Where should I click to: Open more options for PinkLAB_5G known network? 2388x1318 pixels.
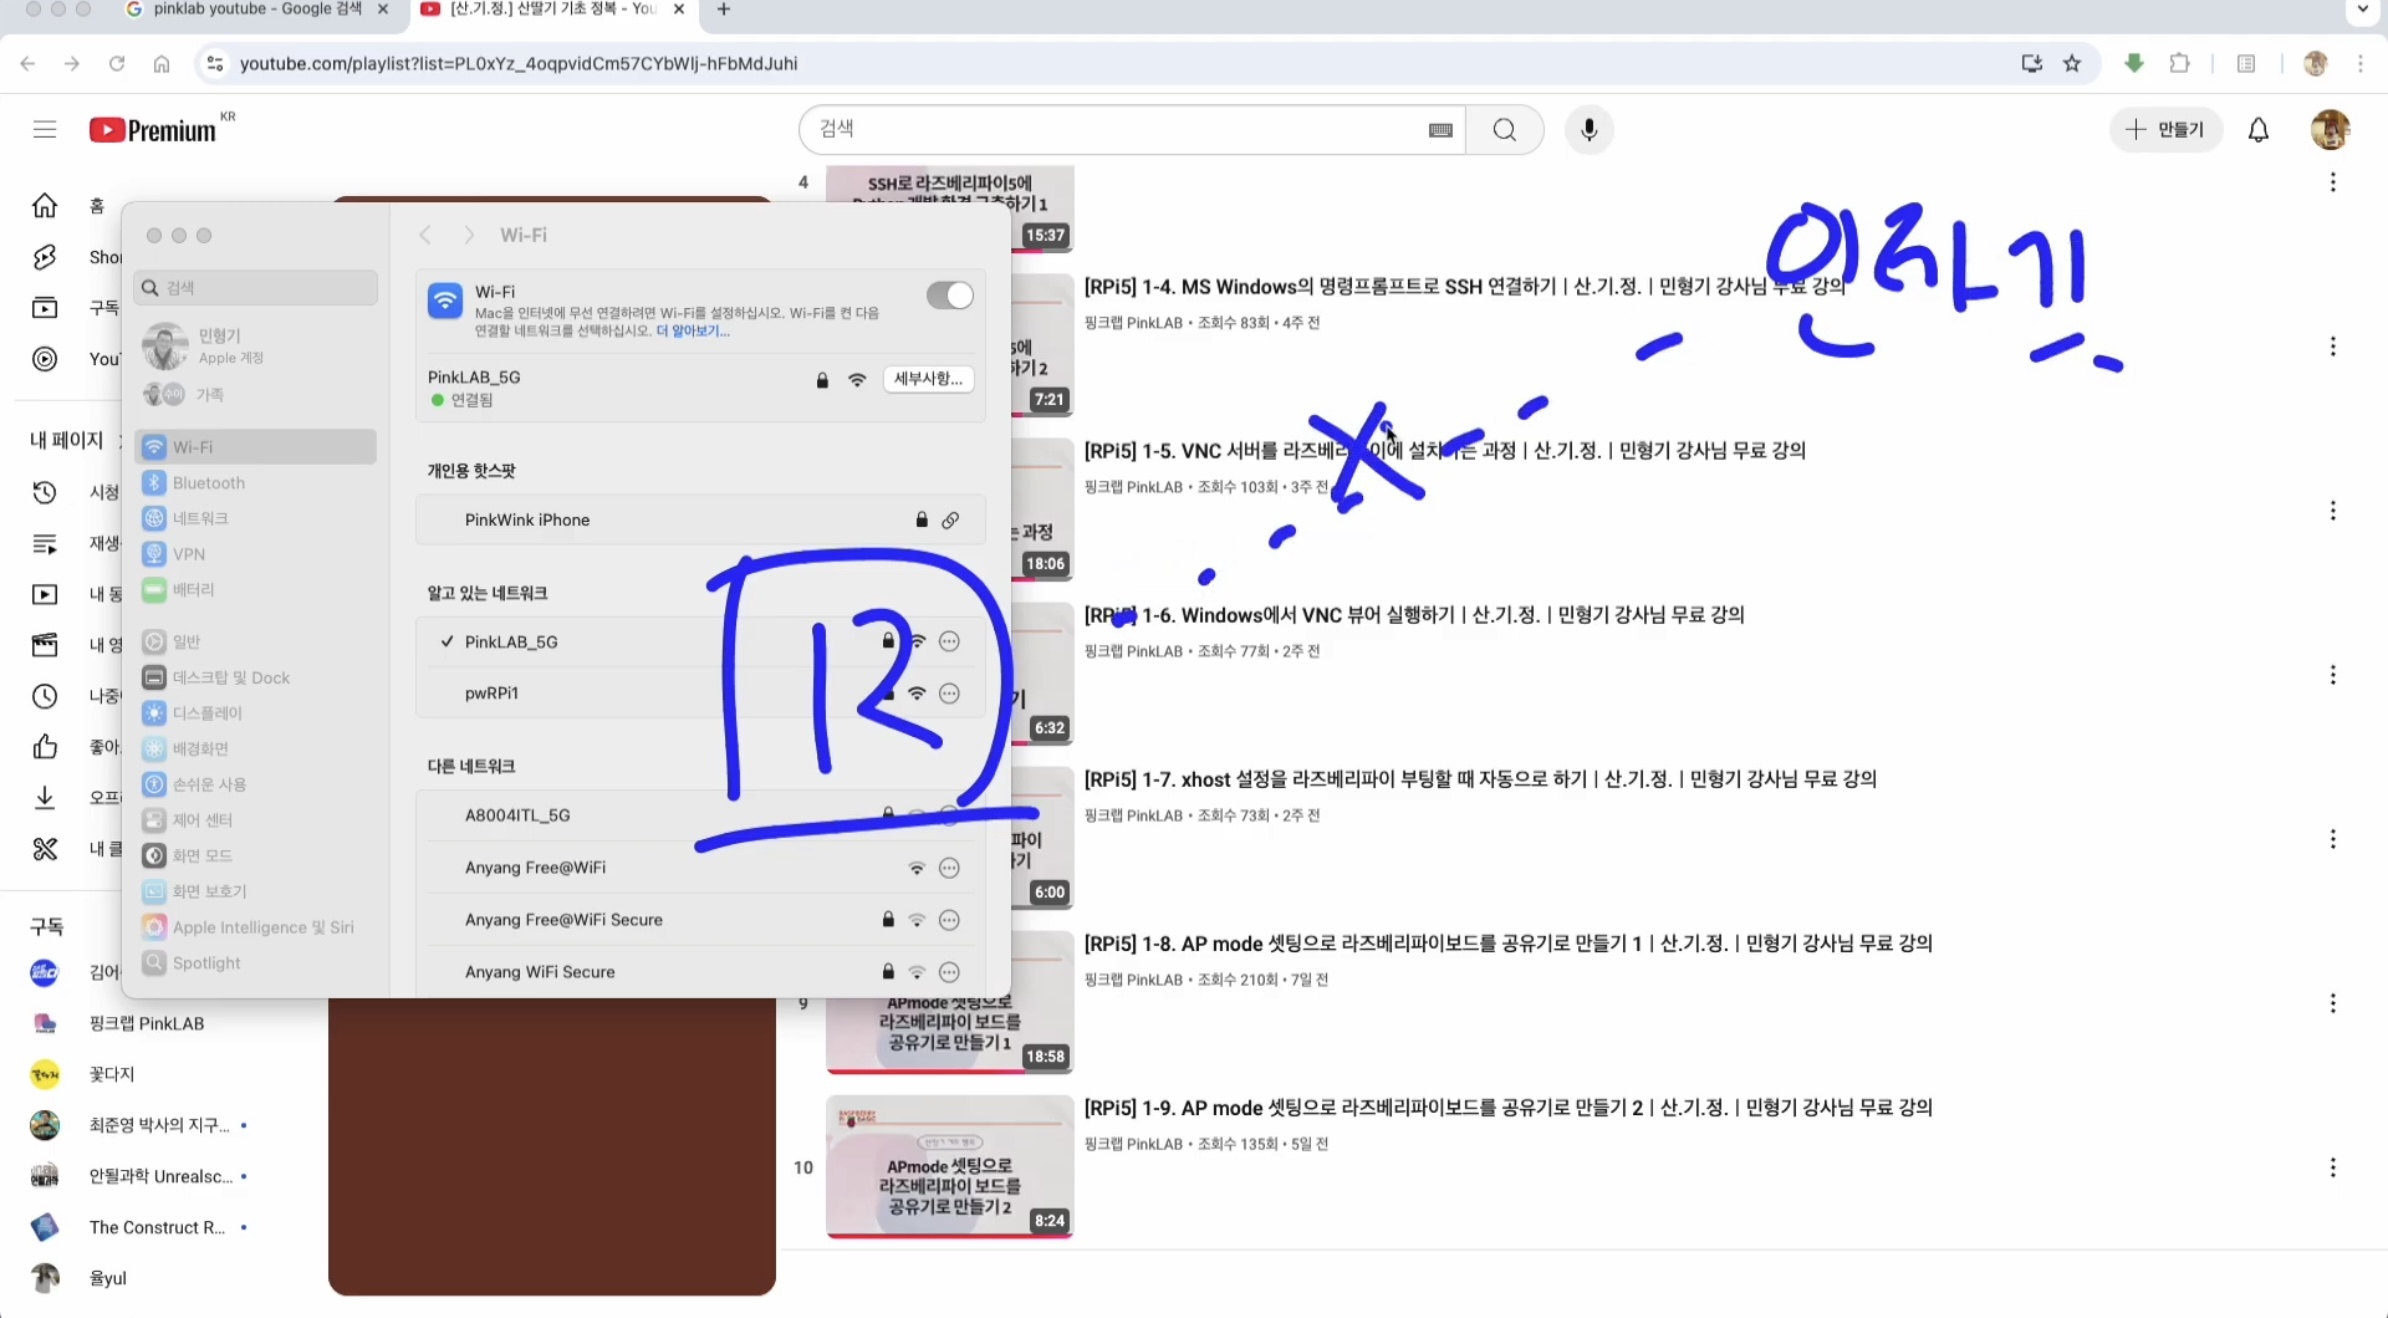[x=949, y=642]
